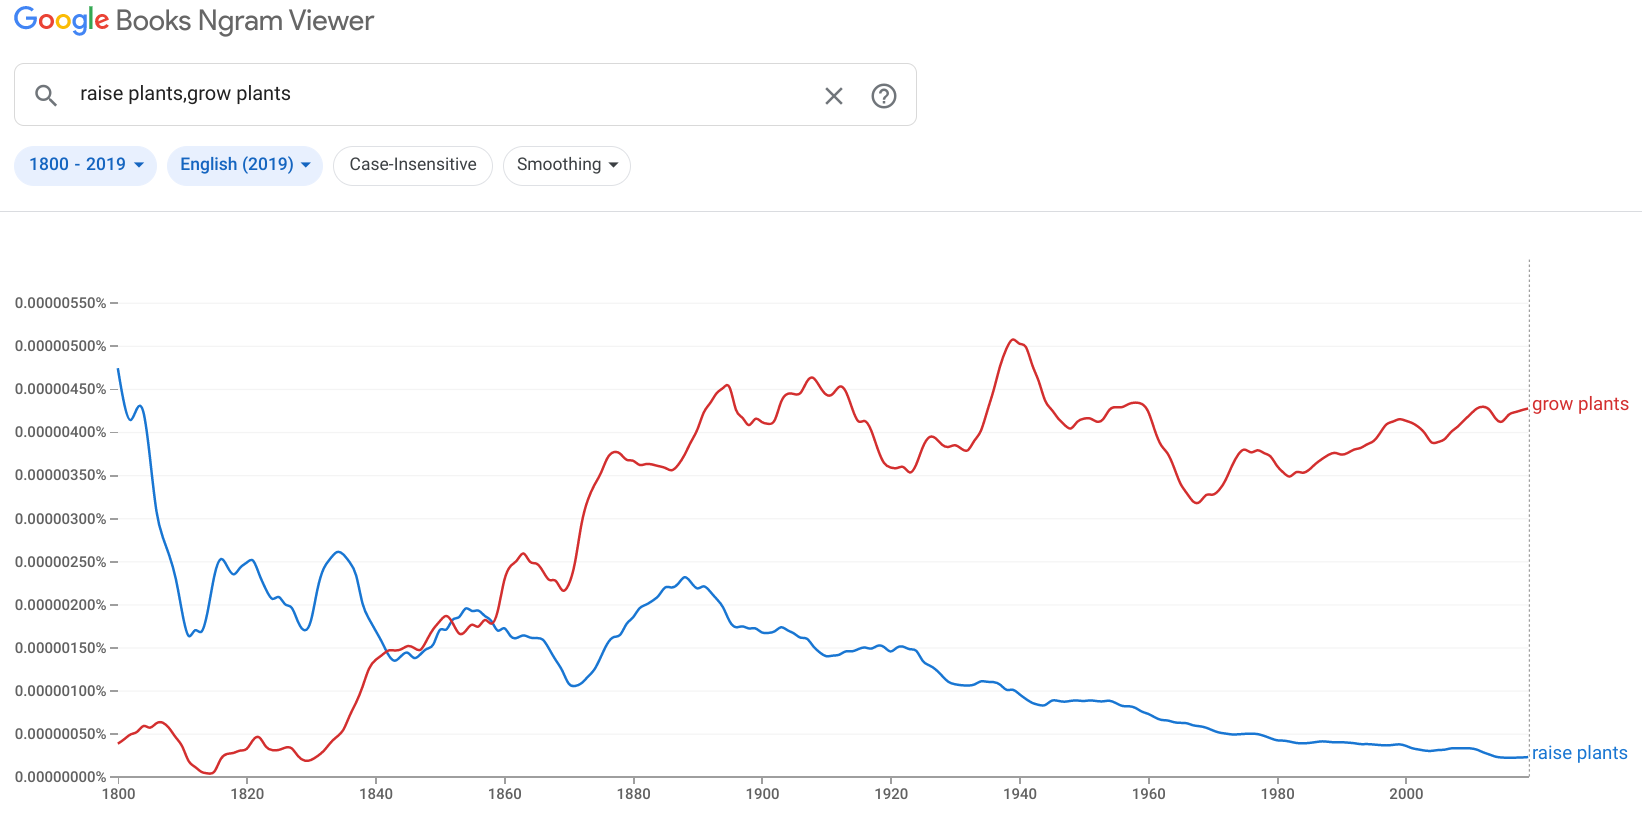Viewport: 1642px width, 815px height.
Task: Open the help question mark icon
Action: [884, 96]
